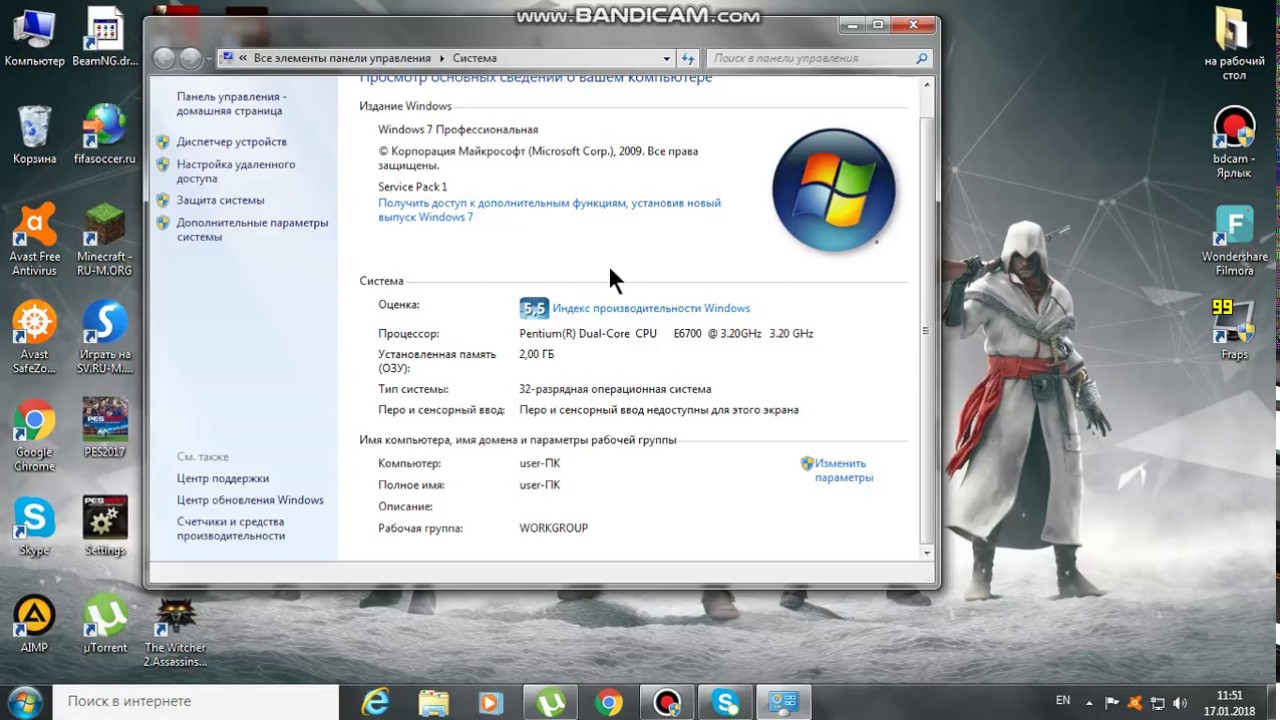Image resolution: width=1280 pixels, height=720 pixels.
Task: Open the Windows Start menu
Action: pyautogui.click(x=25, y=701)
